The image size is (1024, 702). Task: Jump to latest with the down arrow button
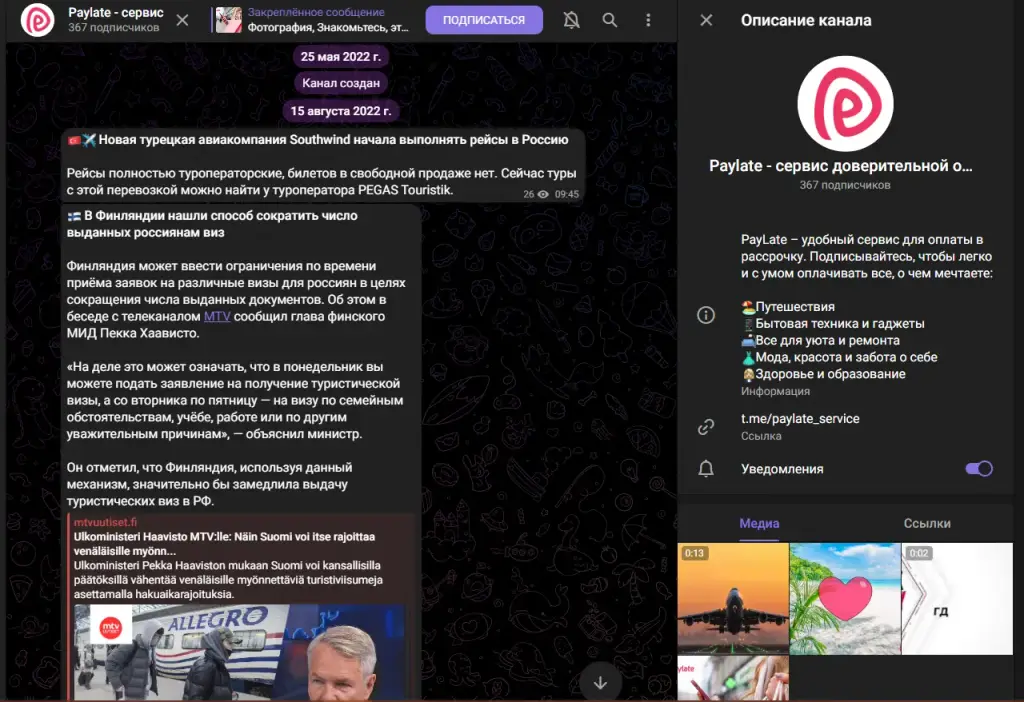tap(600, 682)
